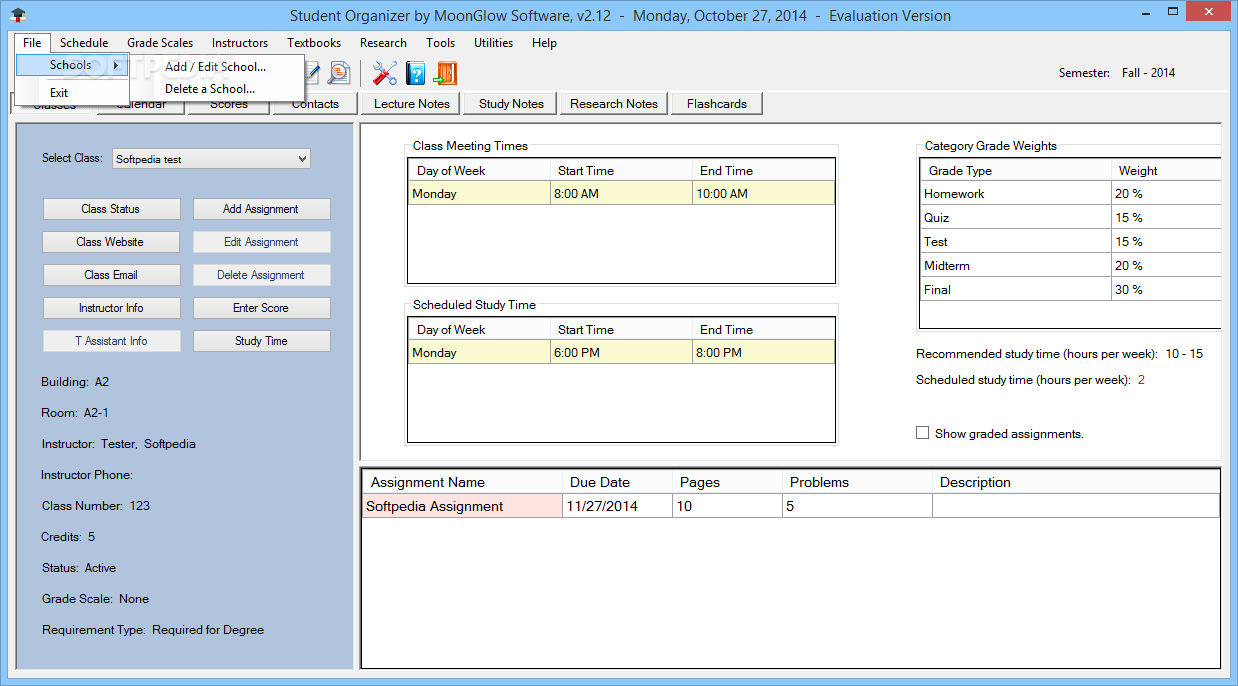Viewport: 1238px width, 686px height.
Task: Open the tools wrench and screwdriver icon
Action: [x=385, y=73]
